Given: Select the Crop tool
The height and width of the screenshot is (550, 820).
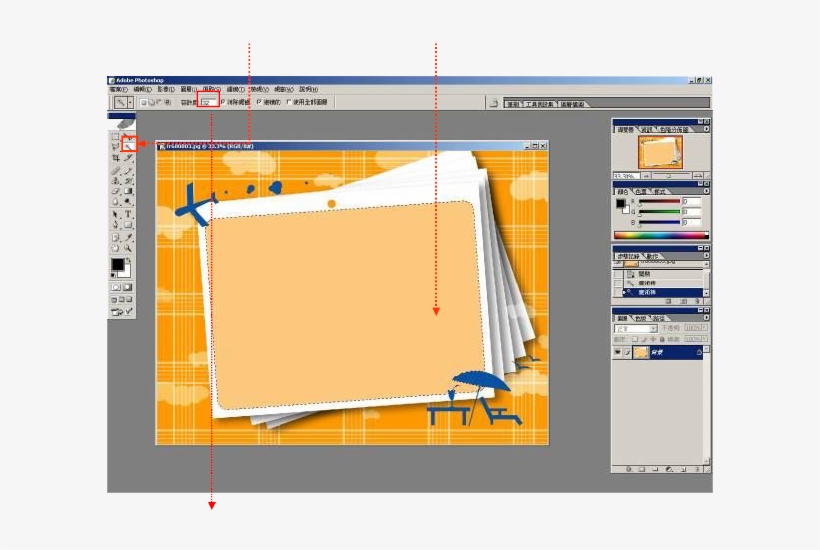Looking at the screenshot, I should 116,158.
